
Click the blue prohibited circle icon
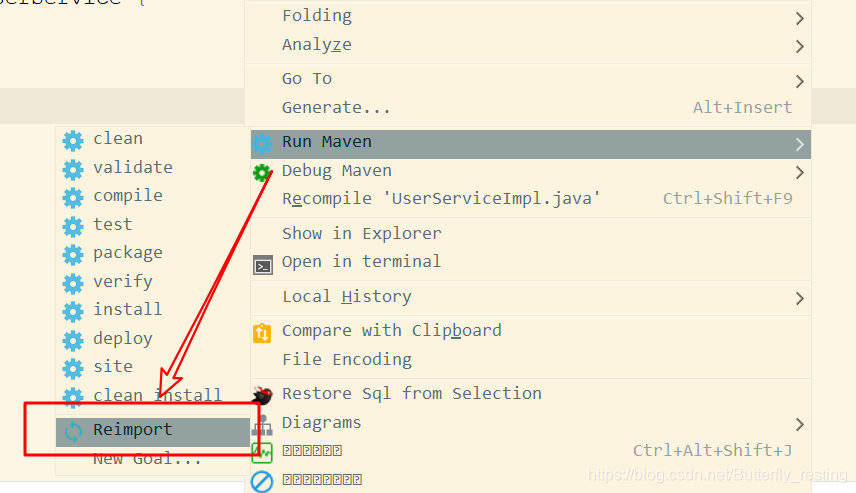point(262,482)
